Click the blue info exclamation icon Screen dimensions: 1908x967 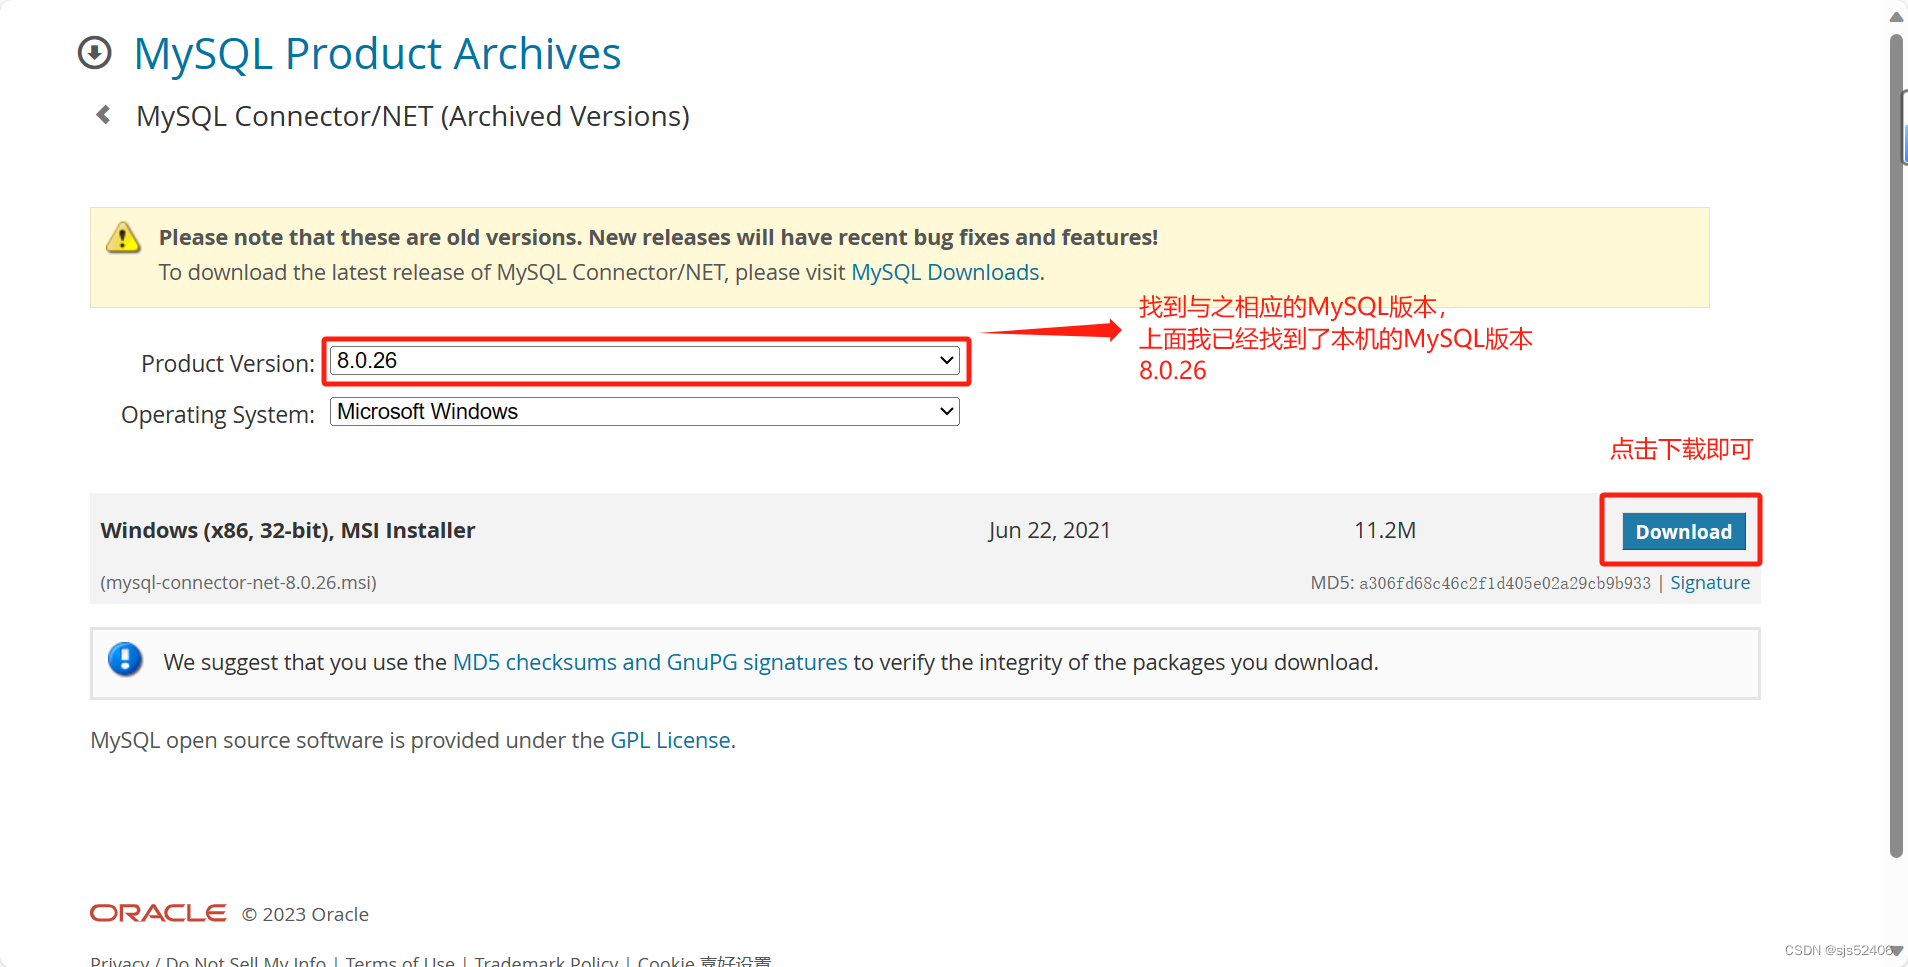point(125,659)
